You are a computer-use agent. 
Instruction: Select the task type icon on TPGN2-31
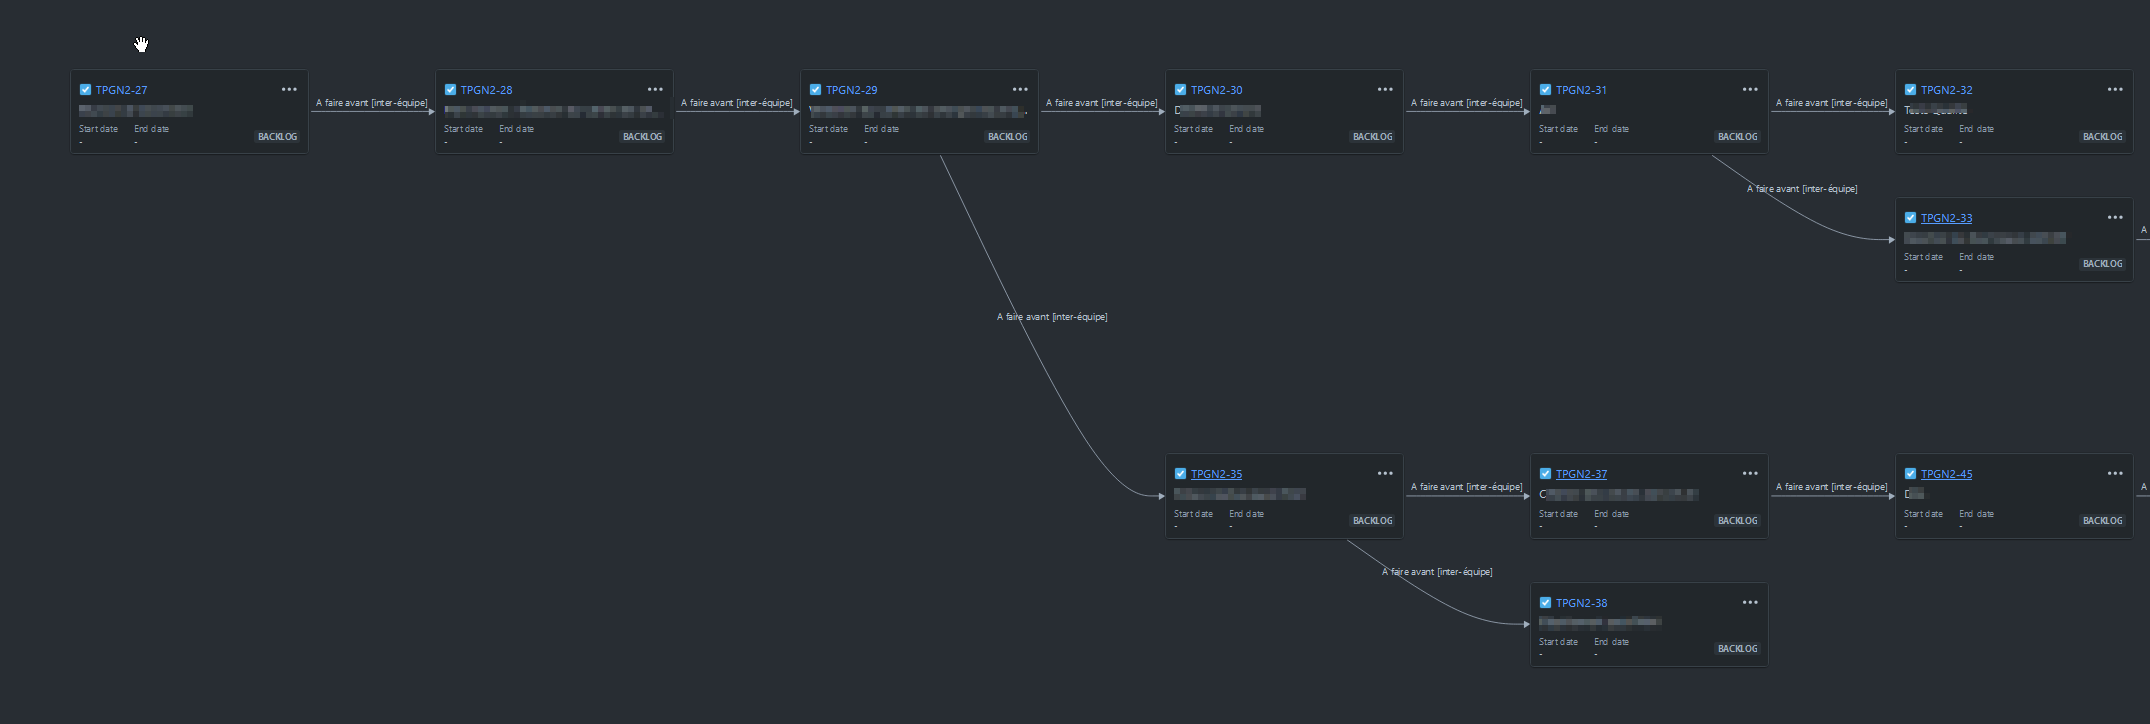coord(1545,90)
